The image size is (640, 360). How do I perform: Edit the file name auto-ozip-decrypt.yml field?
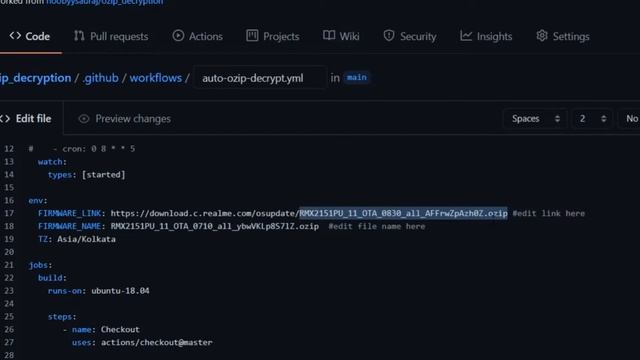click(x=260, y=78)
